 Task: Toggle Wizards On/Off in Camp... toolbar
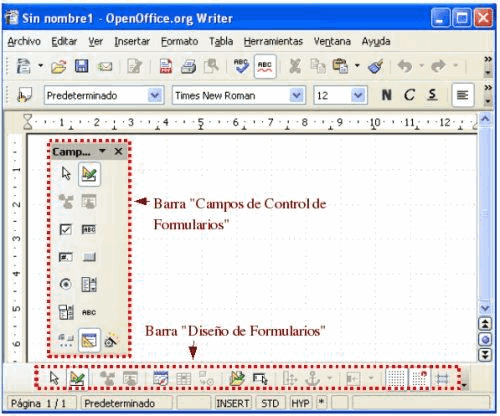[112, 341]
